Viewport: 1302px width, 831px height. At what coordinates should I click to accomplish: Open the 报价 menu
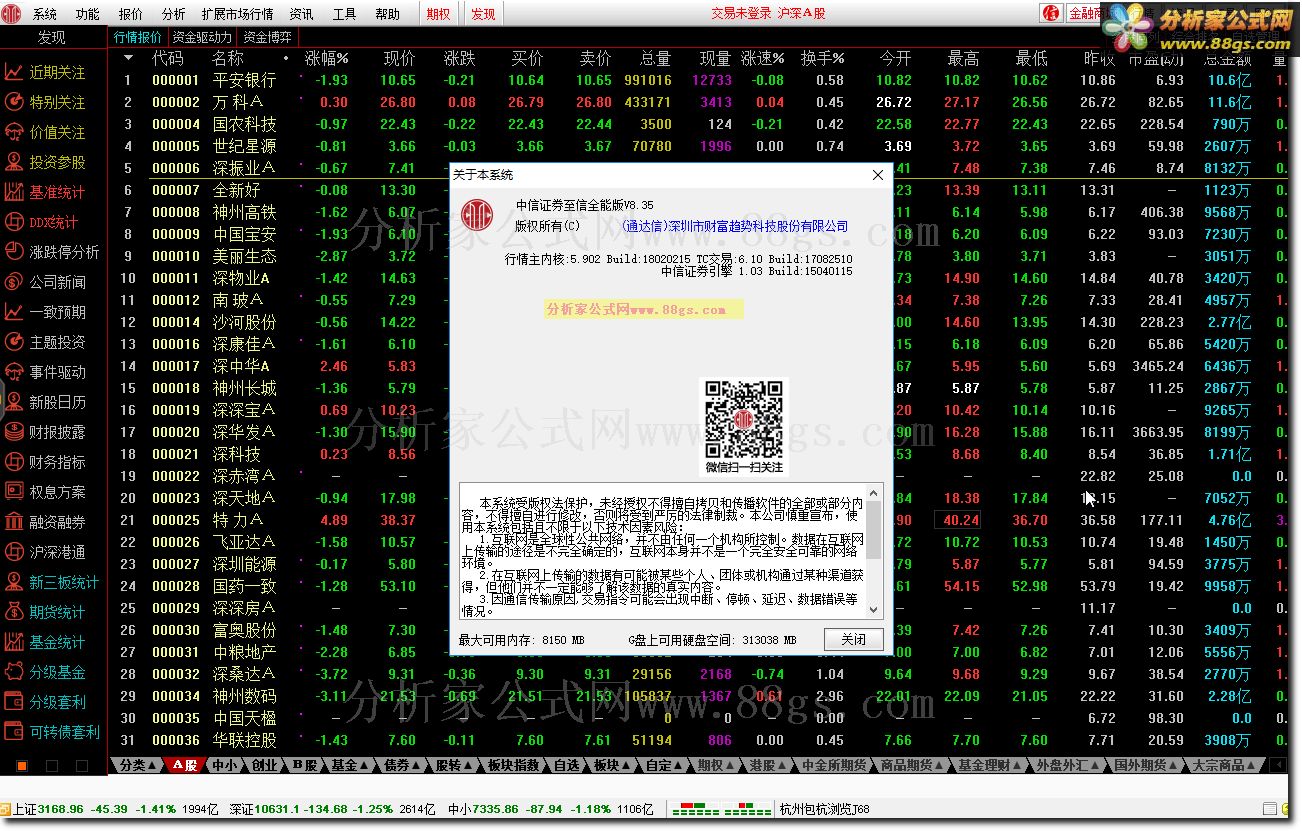tap(131, 14)
